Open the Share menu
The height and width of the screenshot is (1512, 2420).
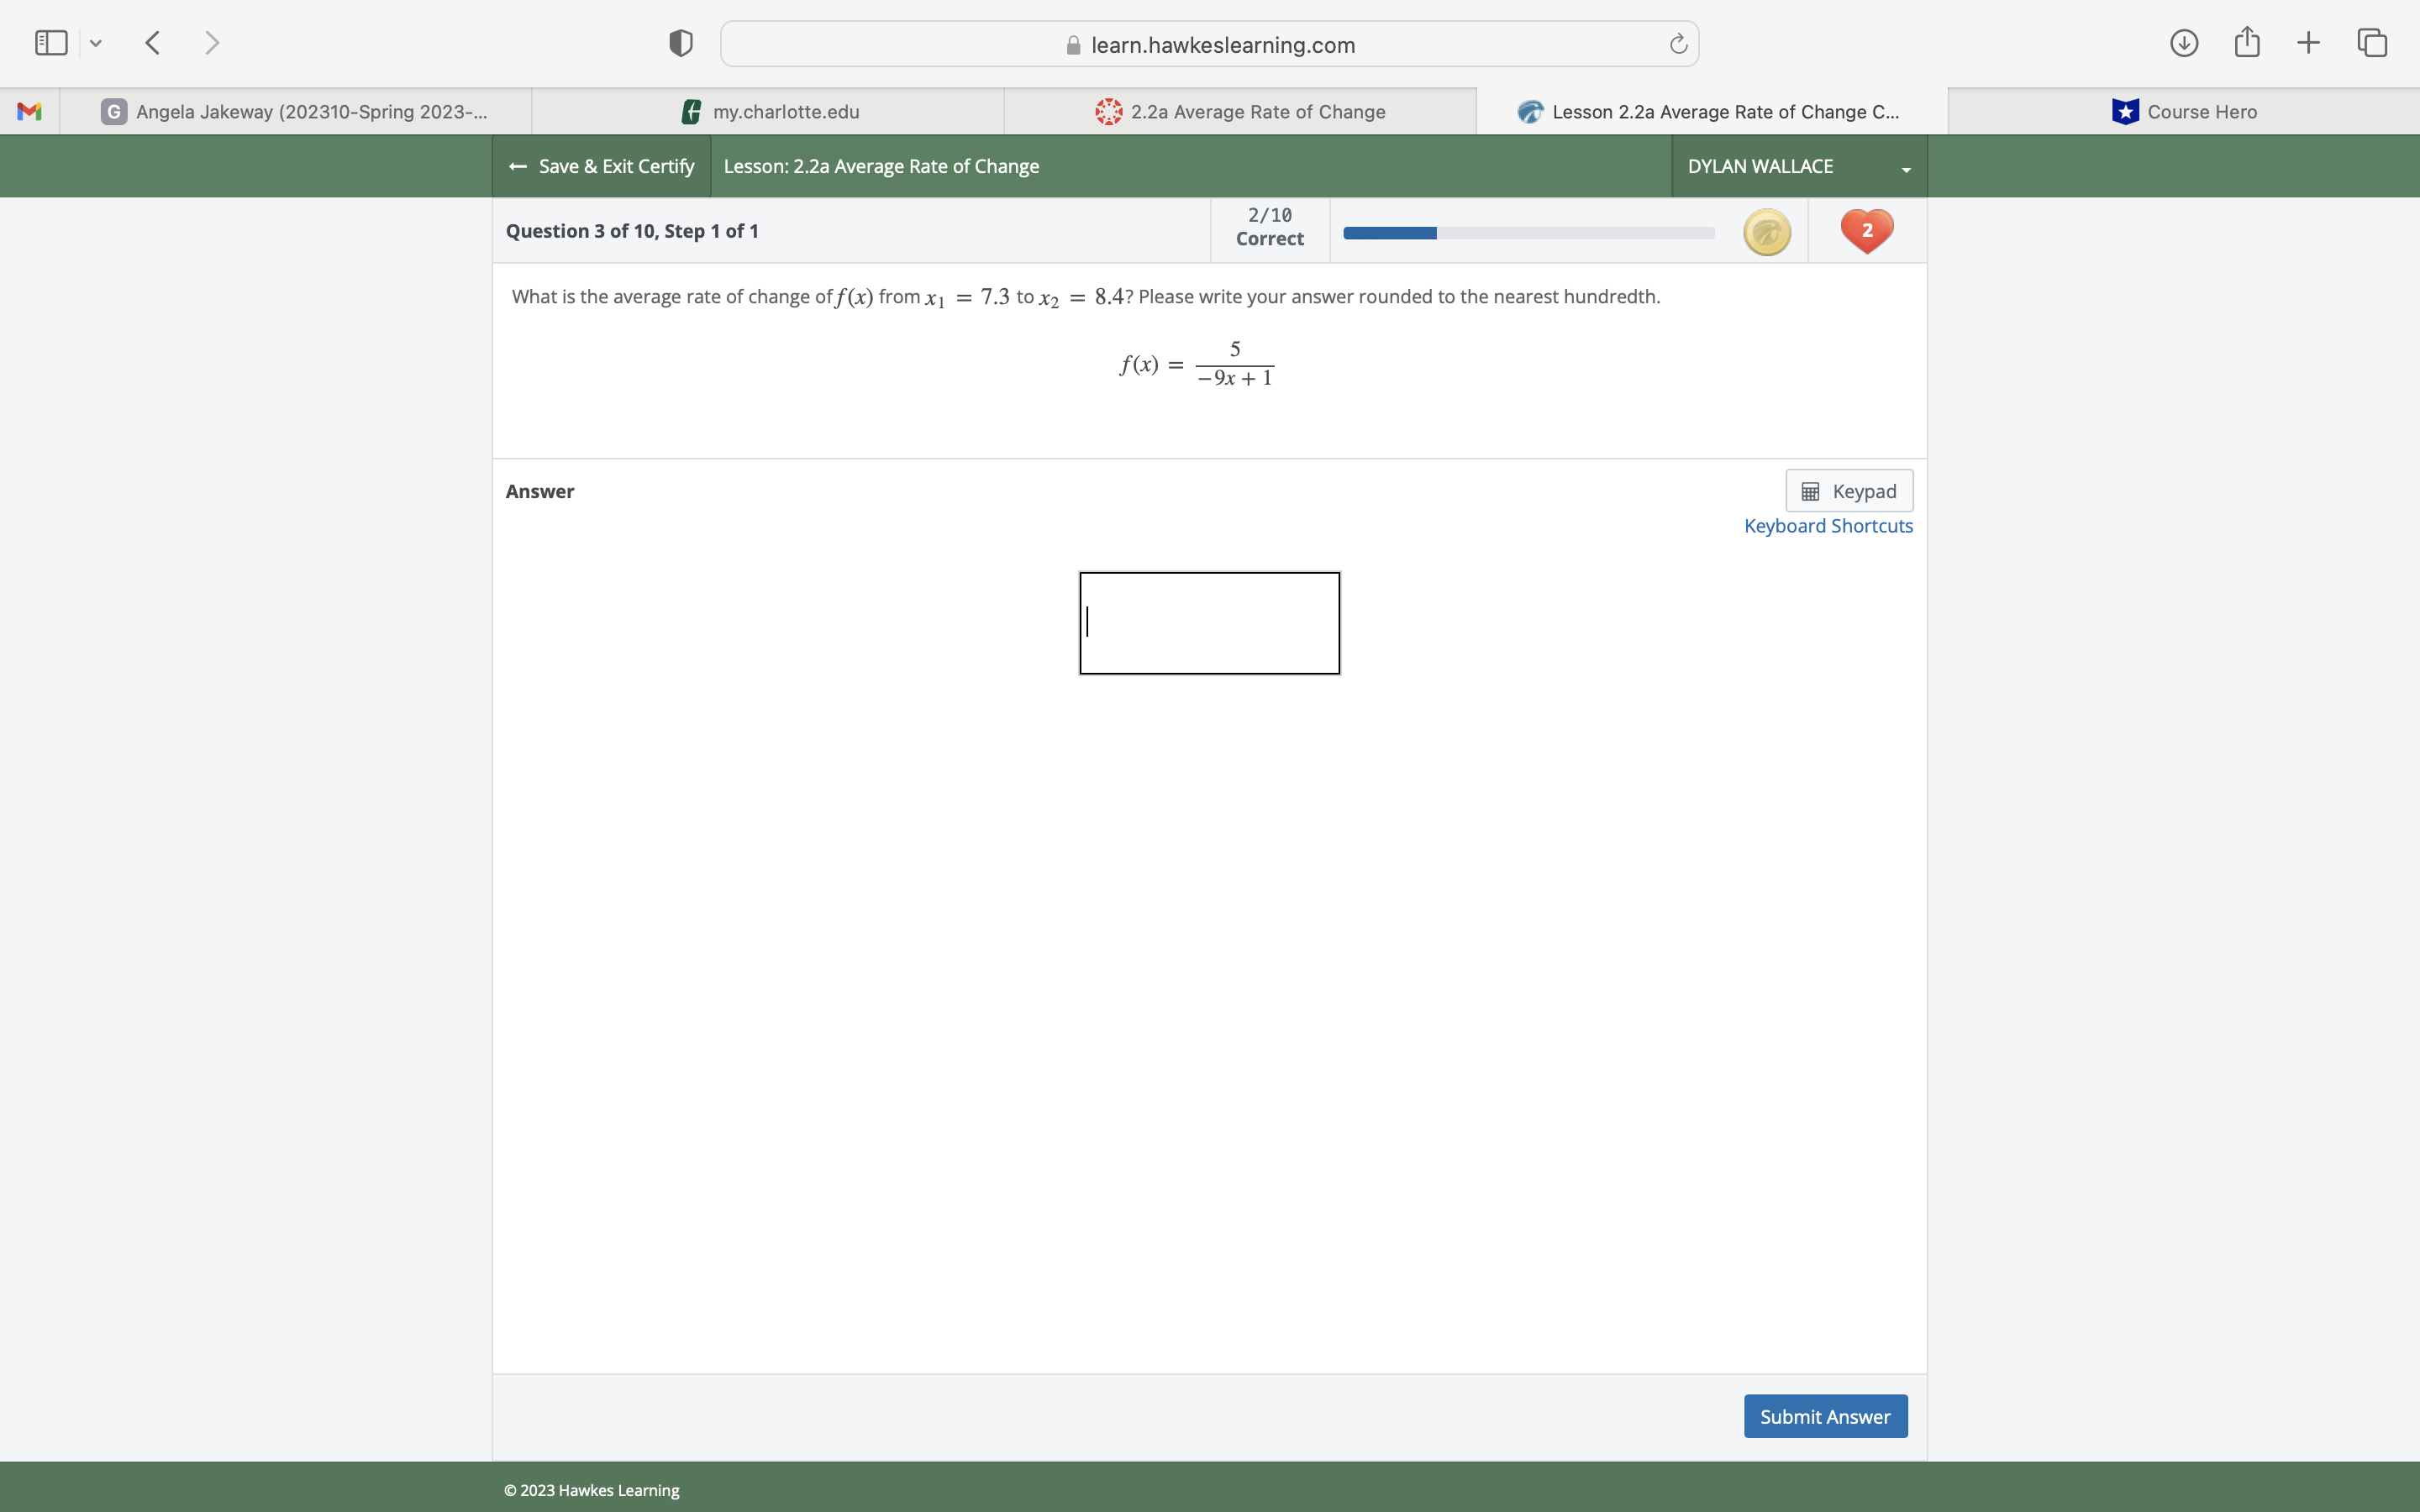(2246, 42)
